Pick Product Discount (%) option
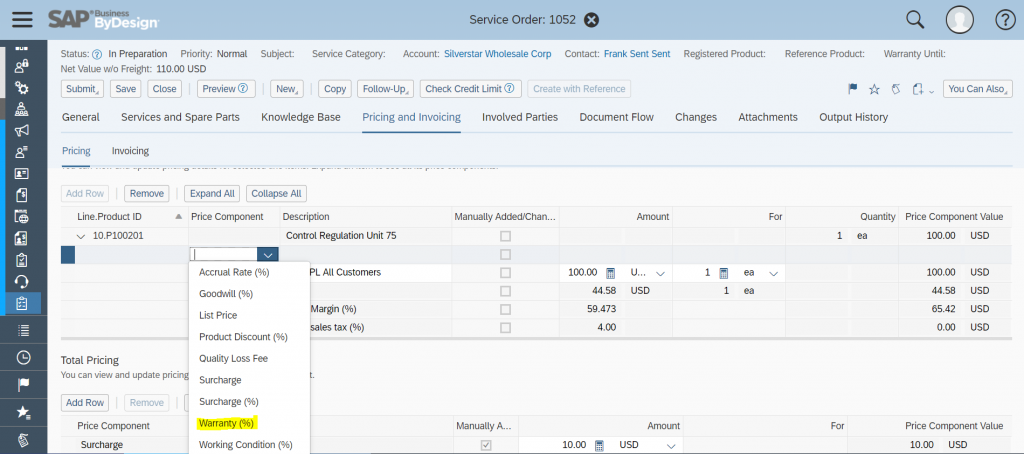Screen dimensions: 1024x454 (243, 337)
